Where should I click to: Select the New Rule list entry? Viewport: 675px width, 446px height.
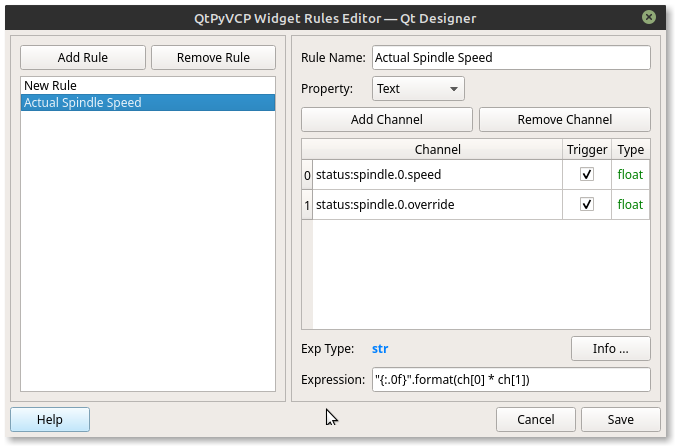(x=148, y=86)
